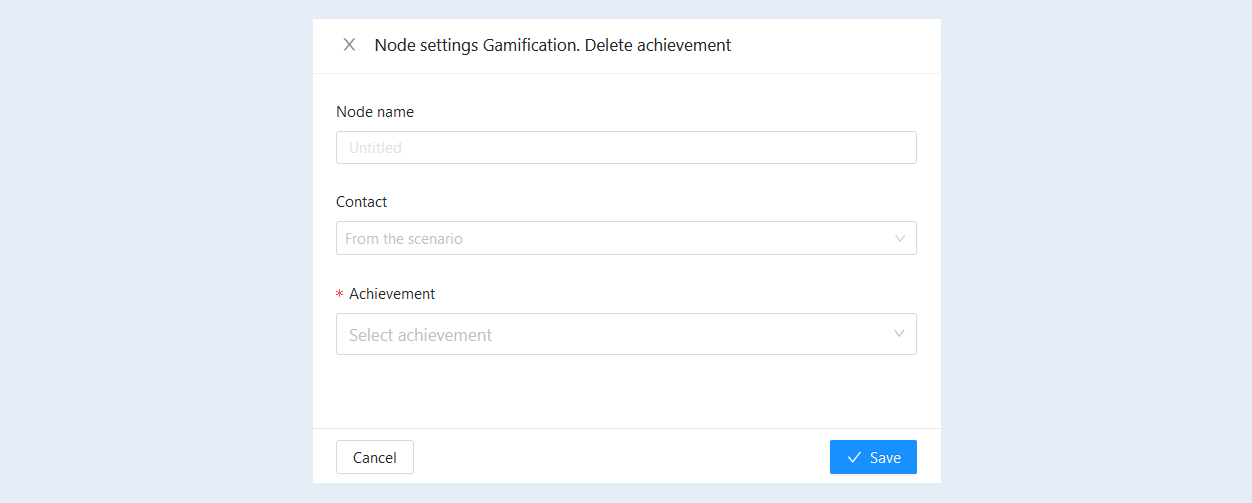The image size is (1252, 503).
Task: Open the Contact dropdown
Action: click(626, 238)
